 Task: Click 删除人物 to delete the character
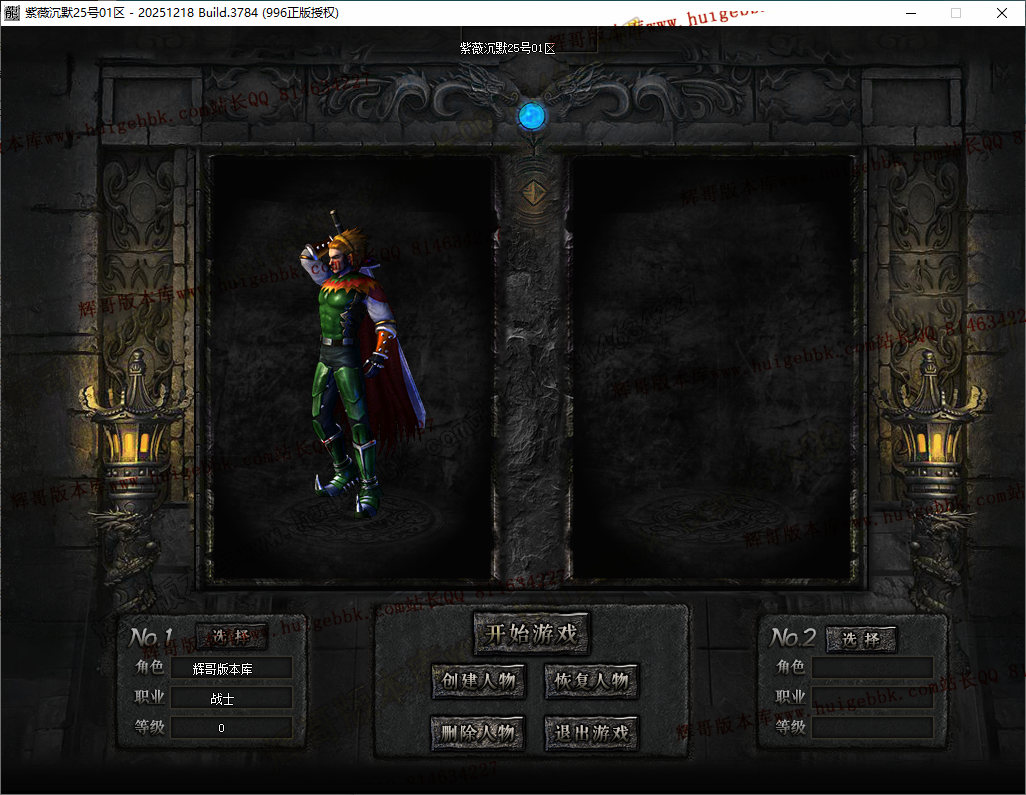478,733
